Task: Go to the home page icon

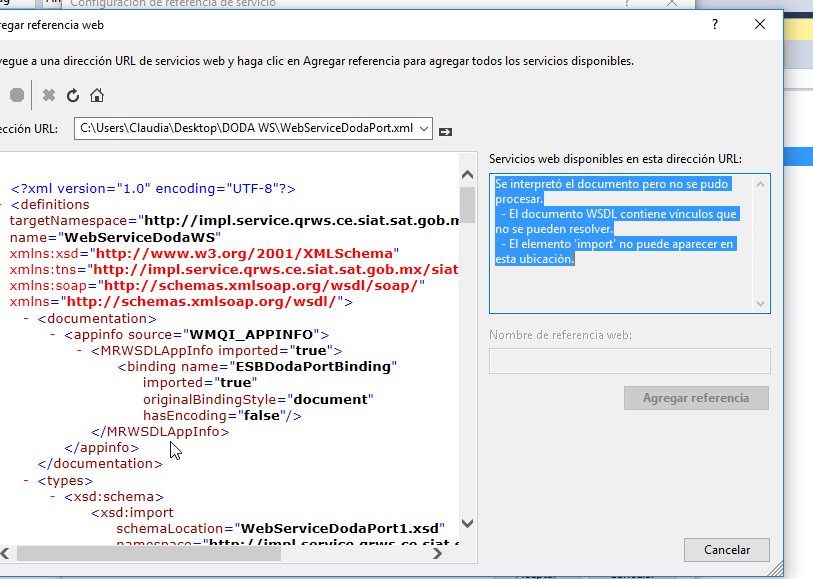Action: (97, 95)
